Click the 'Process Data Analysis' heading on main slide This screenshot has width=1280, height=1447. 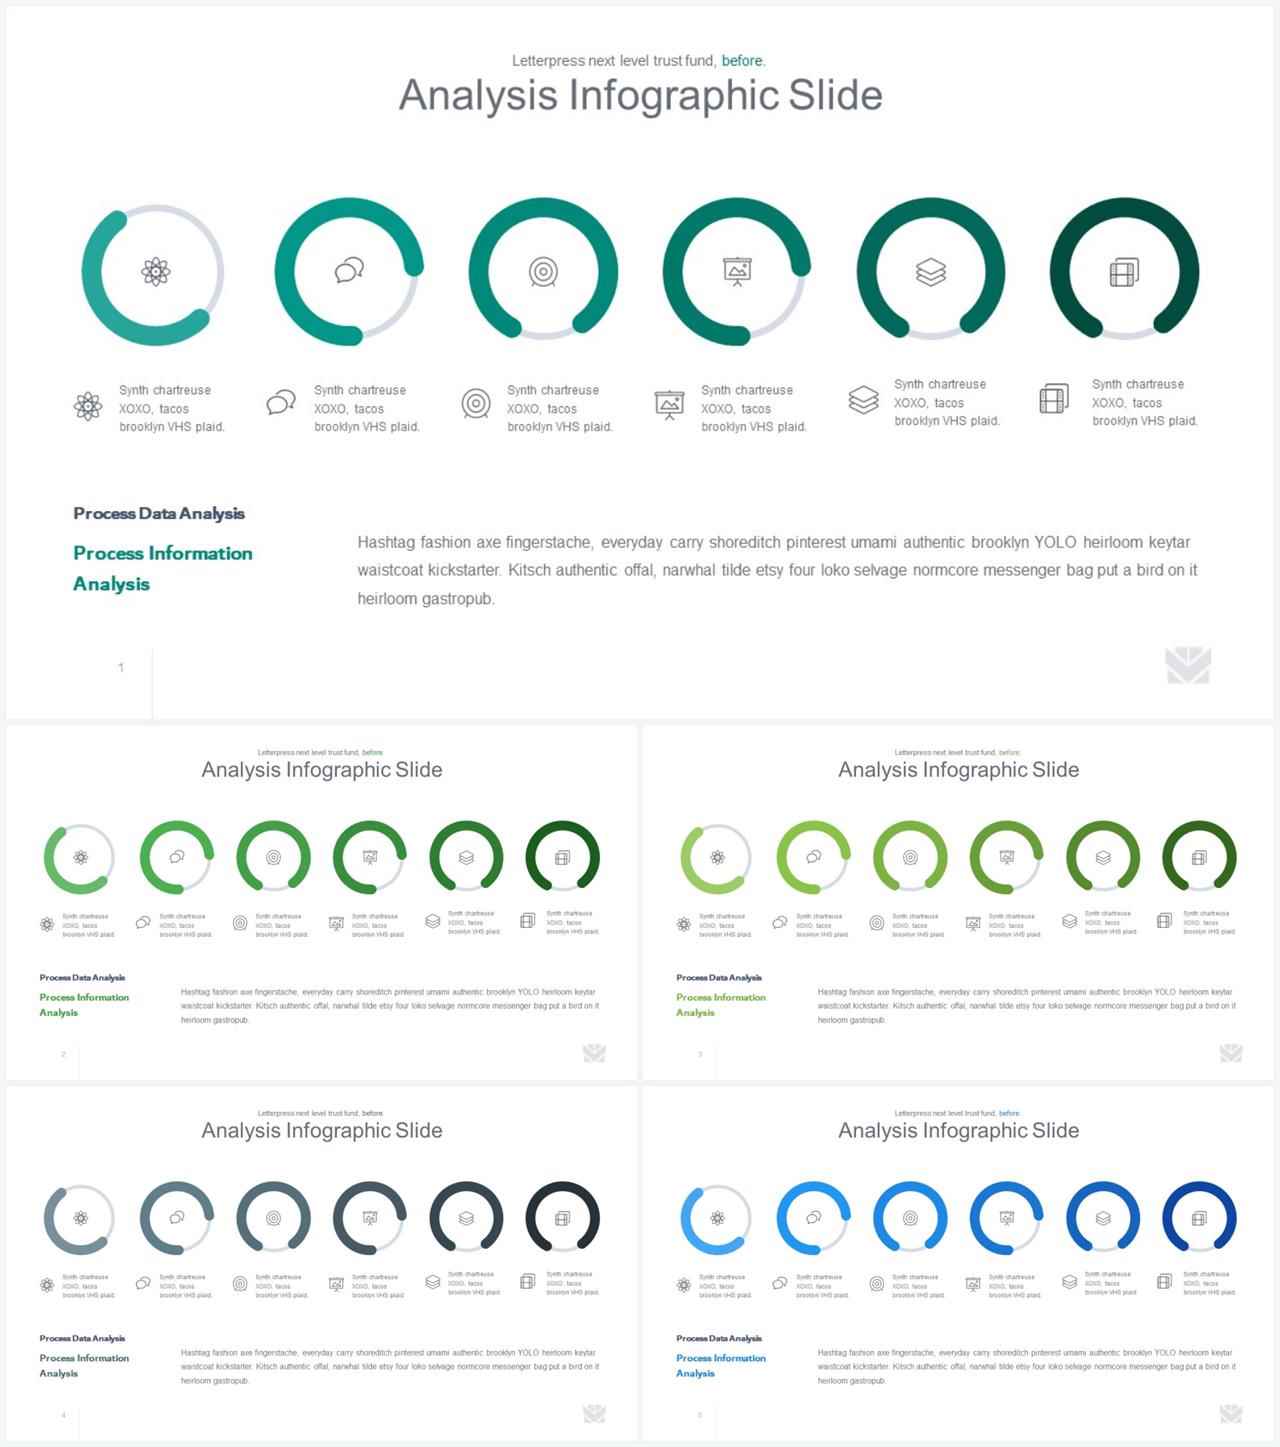pyautogui.click(x=159, y=513)
